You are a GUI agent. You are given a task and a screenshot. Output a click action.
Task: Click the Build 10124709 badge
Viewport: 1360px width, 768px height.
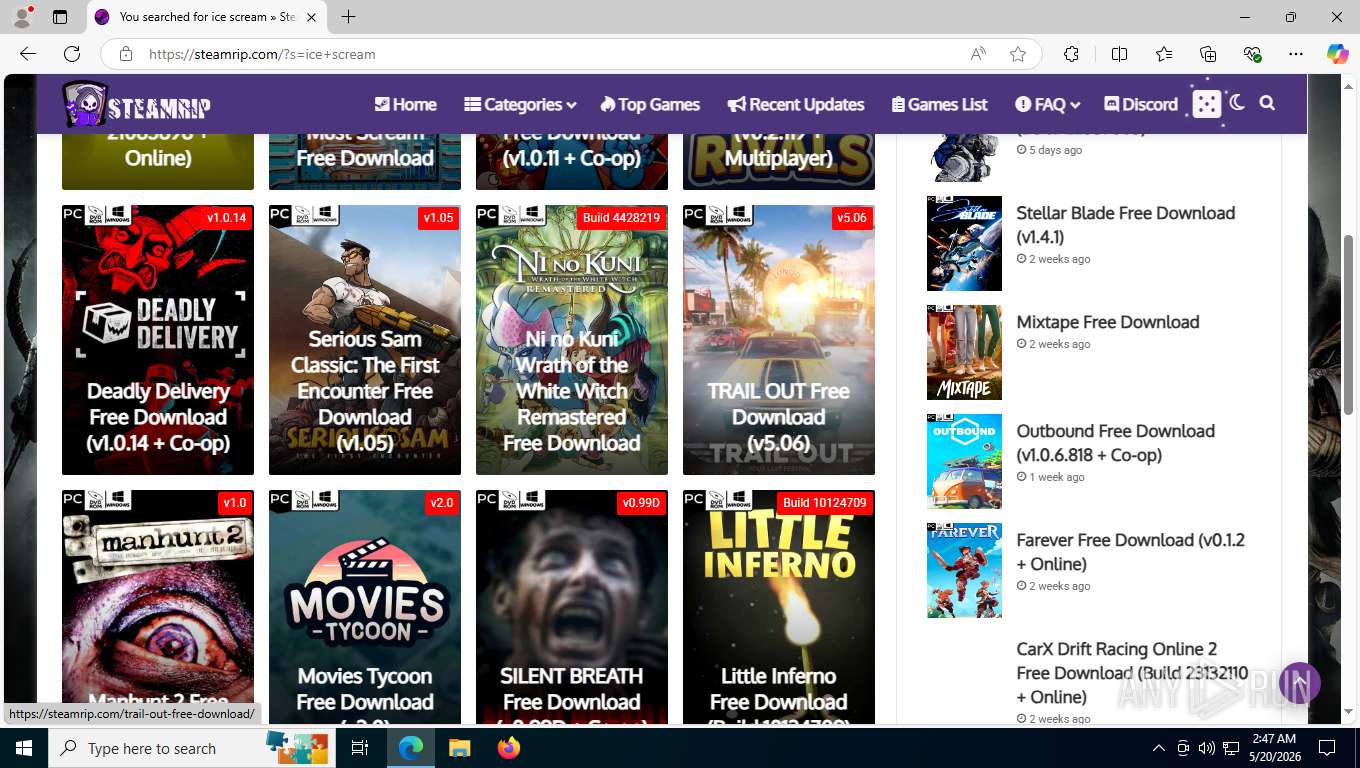pos(825,503)
